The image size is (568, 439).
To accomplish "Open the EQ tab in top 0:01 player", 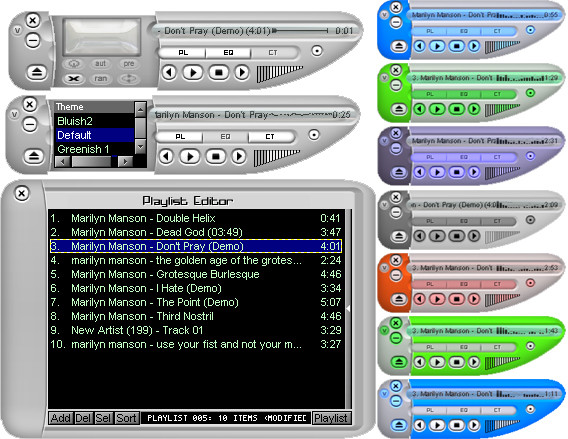I will tap(228, 53).
